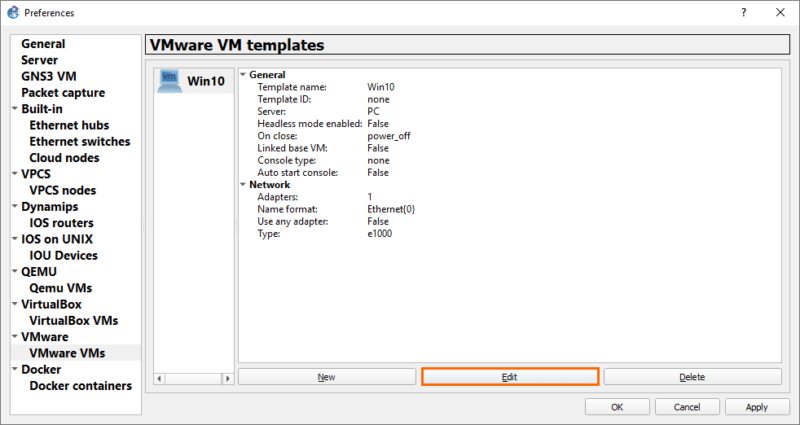Collapse the QEMU tree section
This screenshot has width=800, height=425.
click(15, 272)
